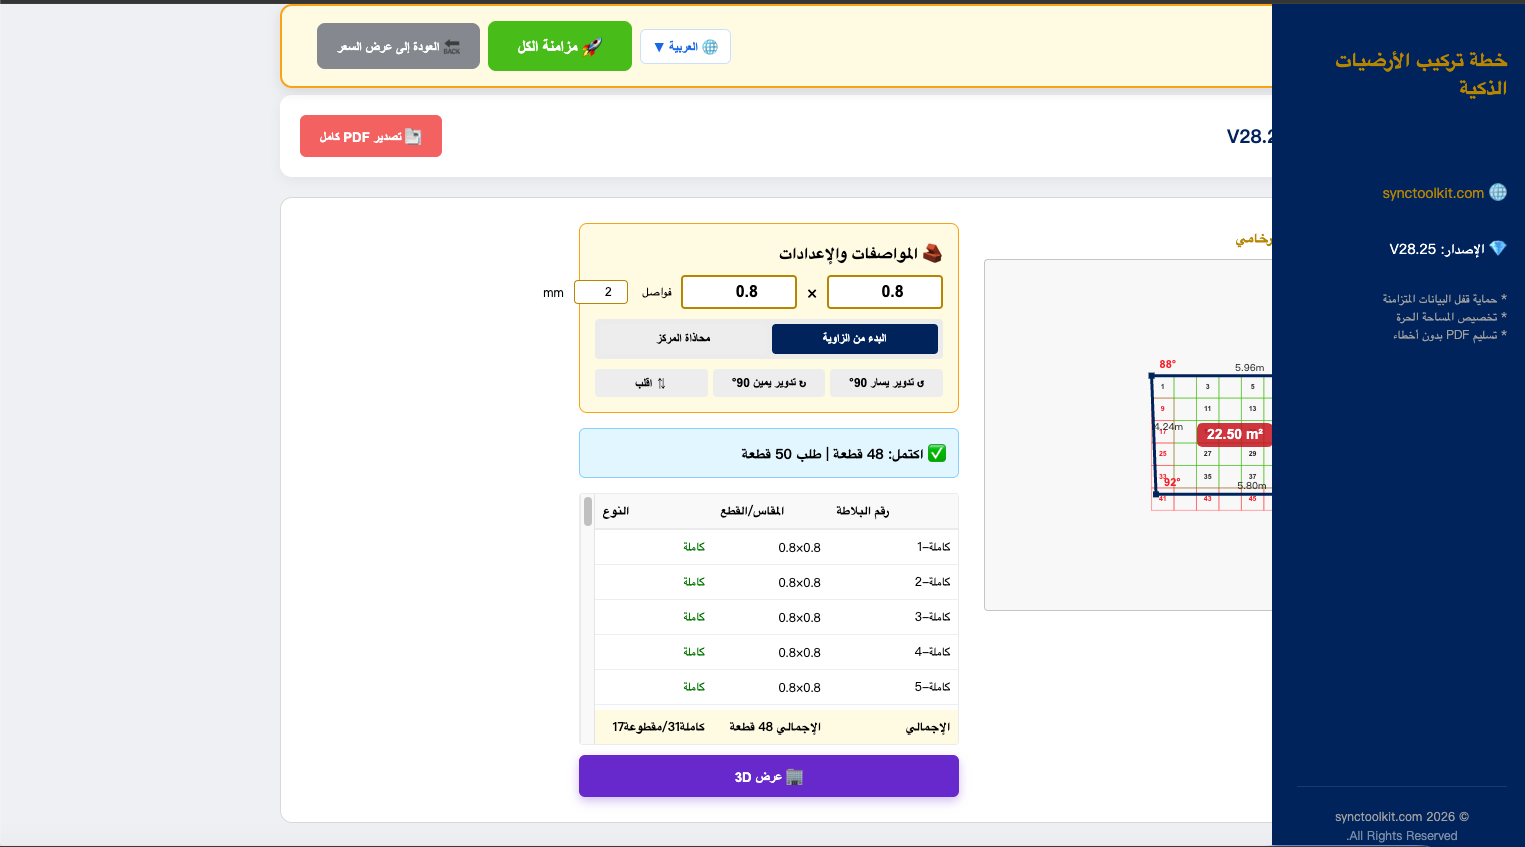The height and width of the screenshot is (847, 1525).
Task: Open the purple عرض 3D view button
Action: point(769,776)
